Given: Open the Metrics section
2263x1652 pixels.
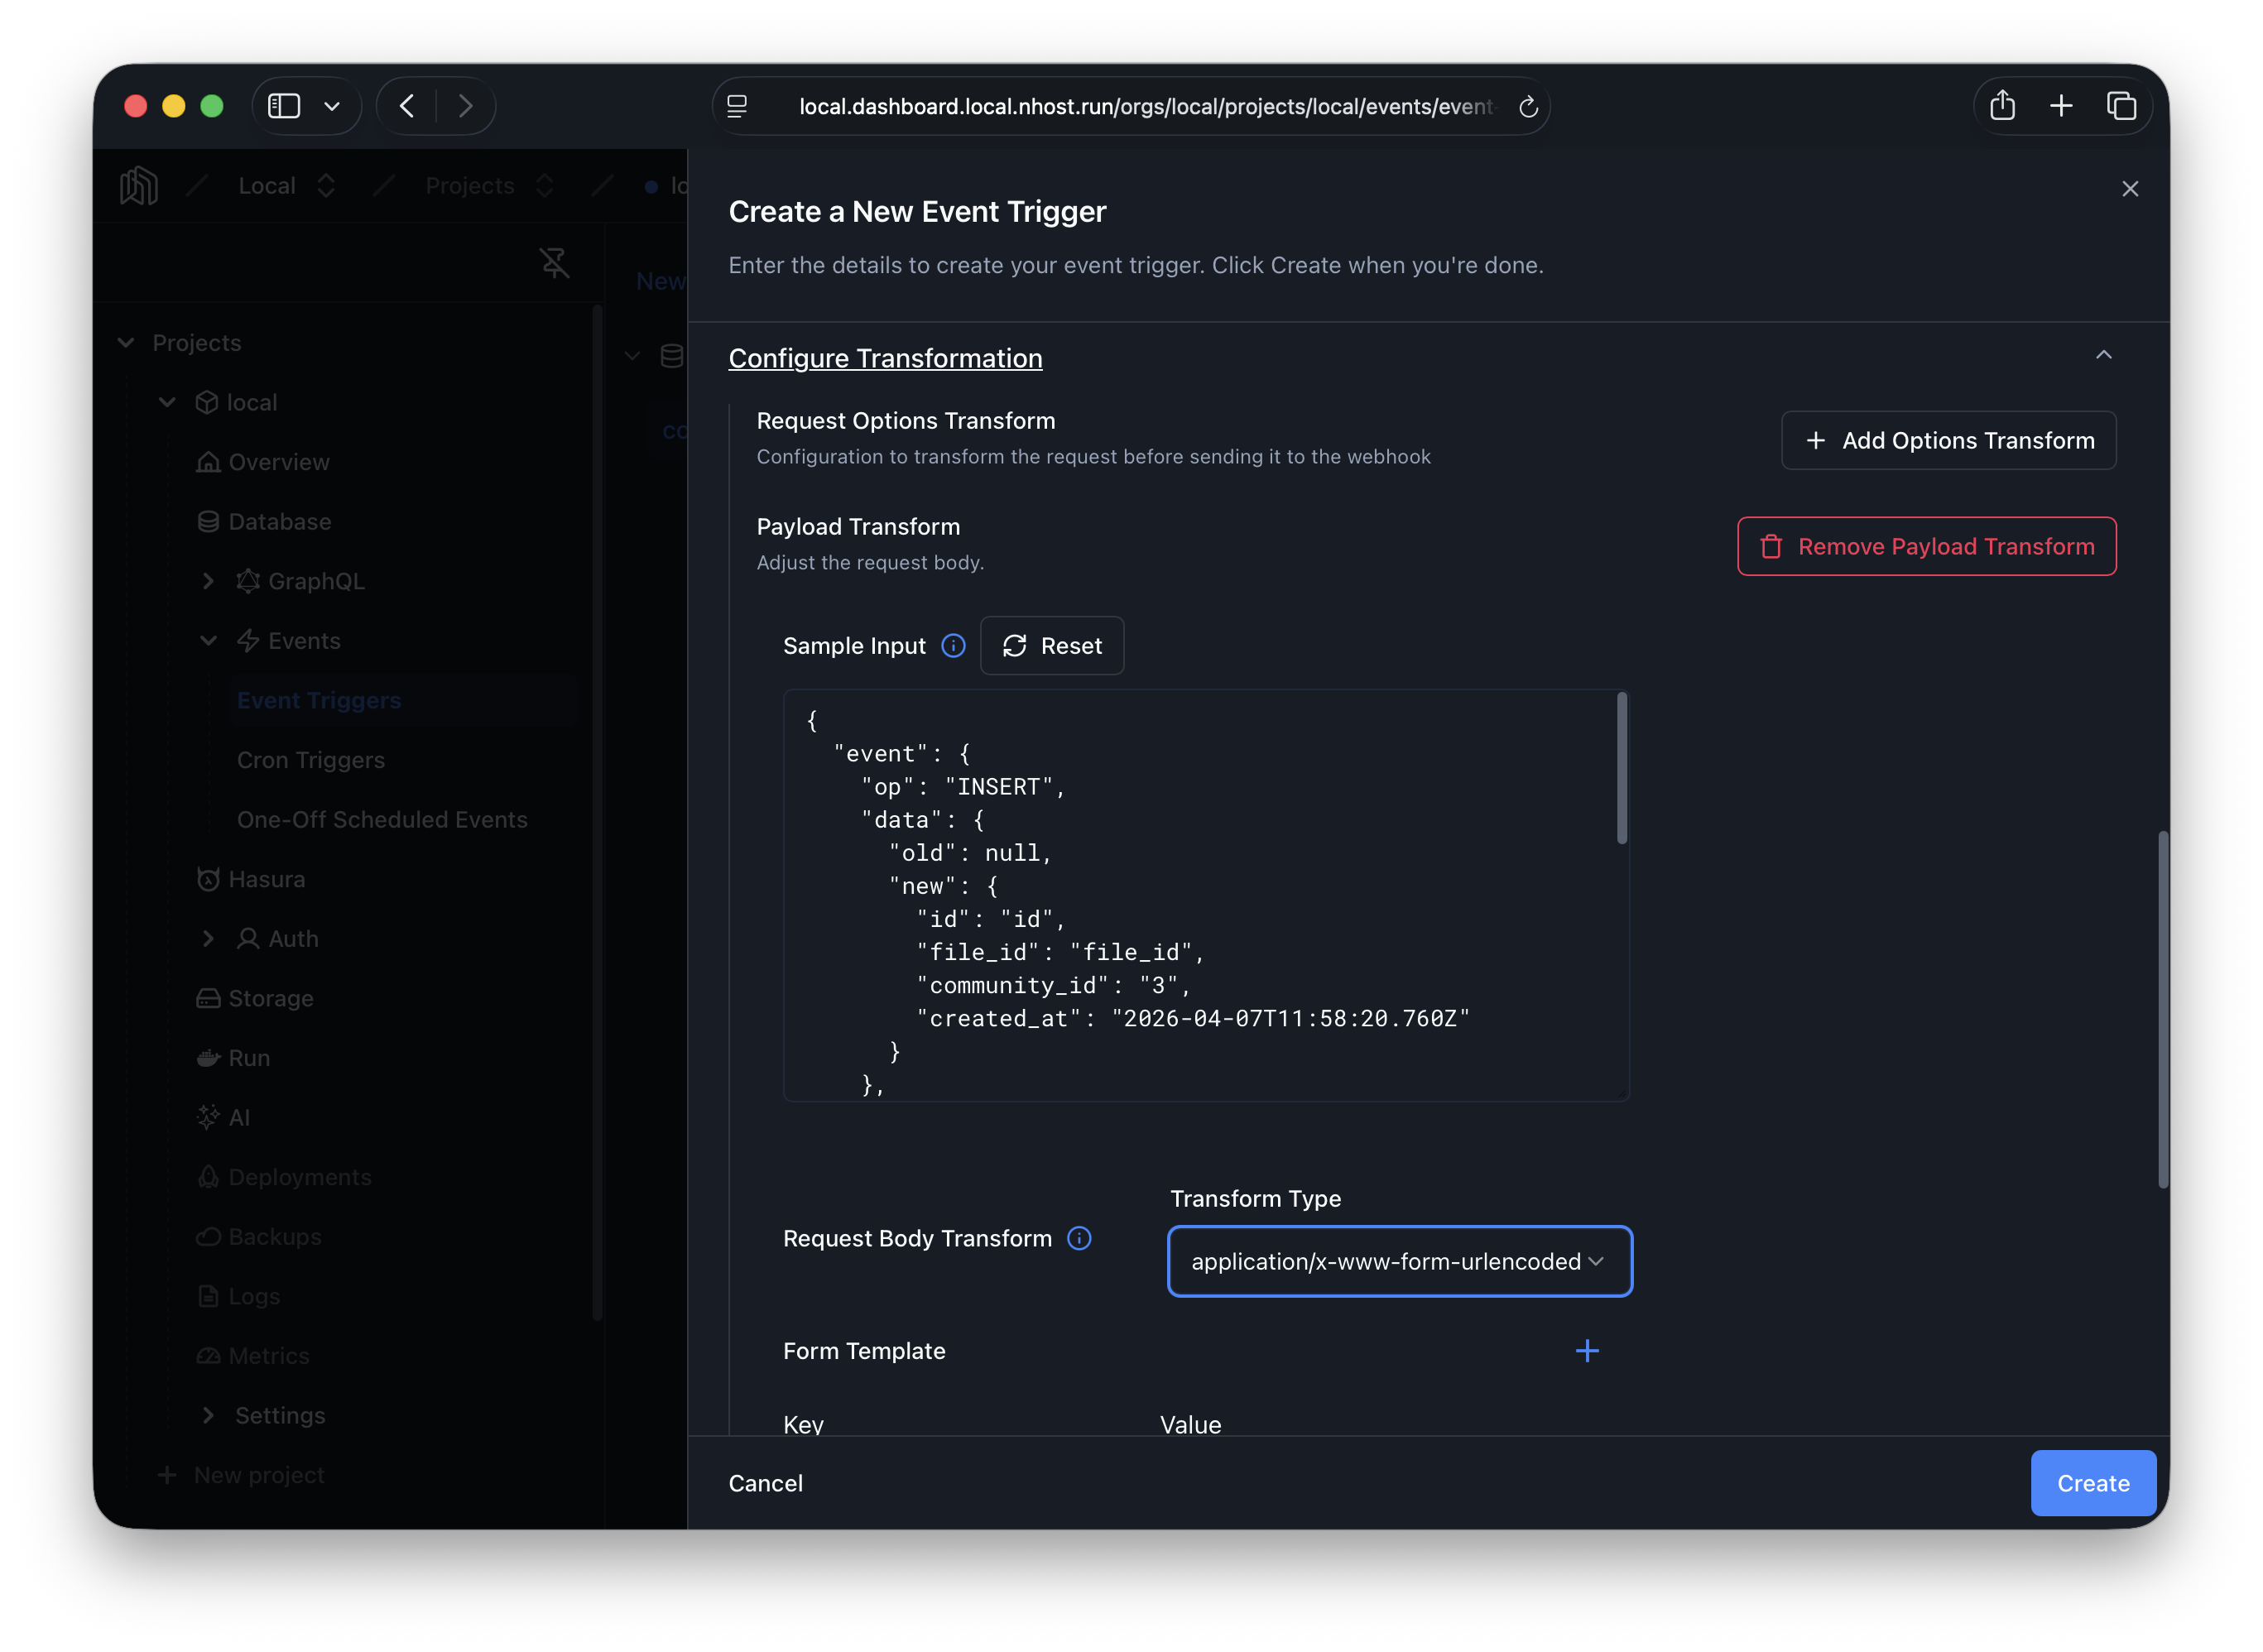Looking at the screenshot, I should 268,1355.
